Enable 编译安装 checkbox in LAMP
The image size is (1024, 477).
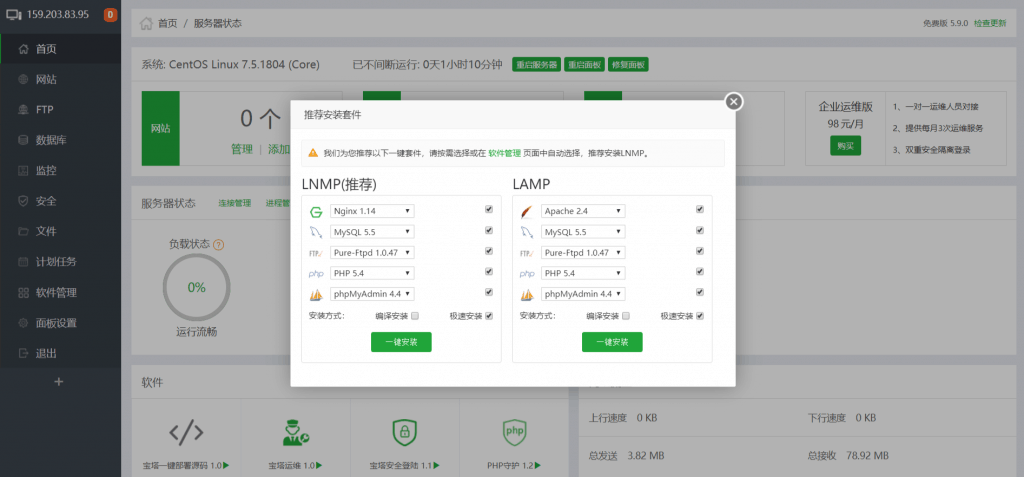626,316
